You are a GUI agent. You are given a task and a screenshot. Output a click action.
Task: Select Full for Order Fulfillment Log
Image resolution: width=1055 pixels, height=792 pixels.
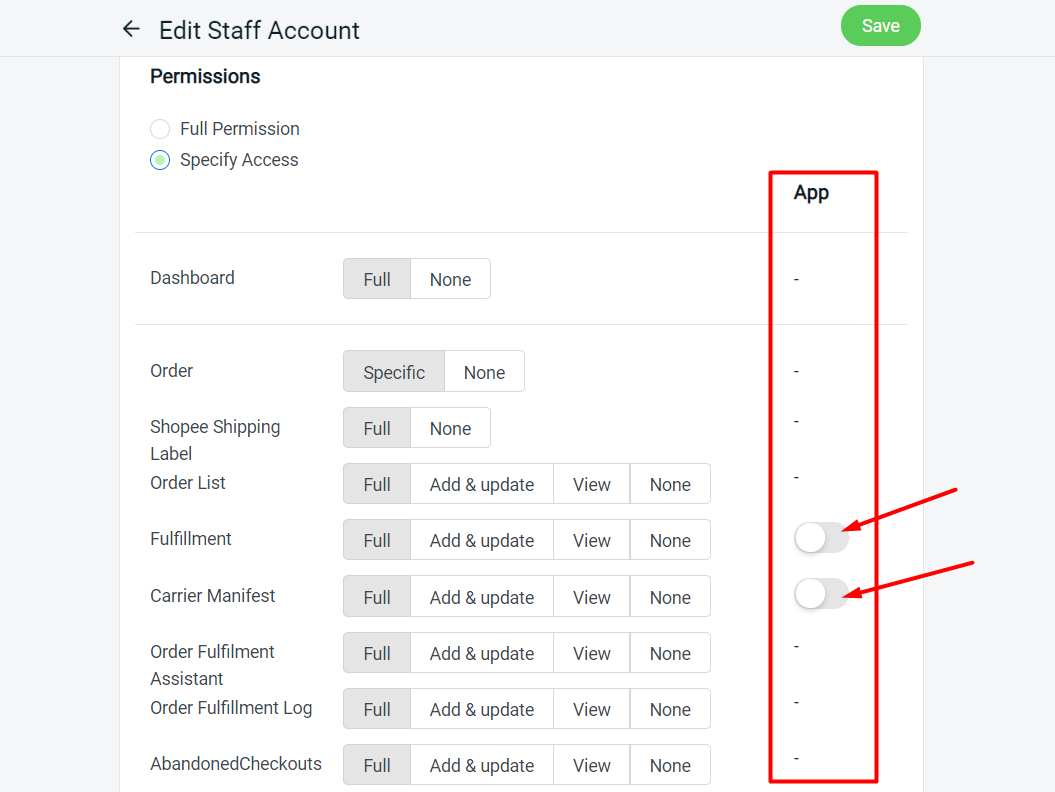click(377, 709)
